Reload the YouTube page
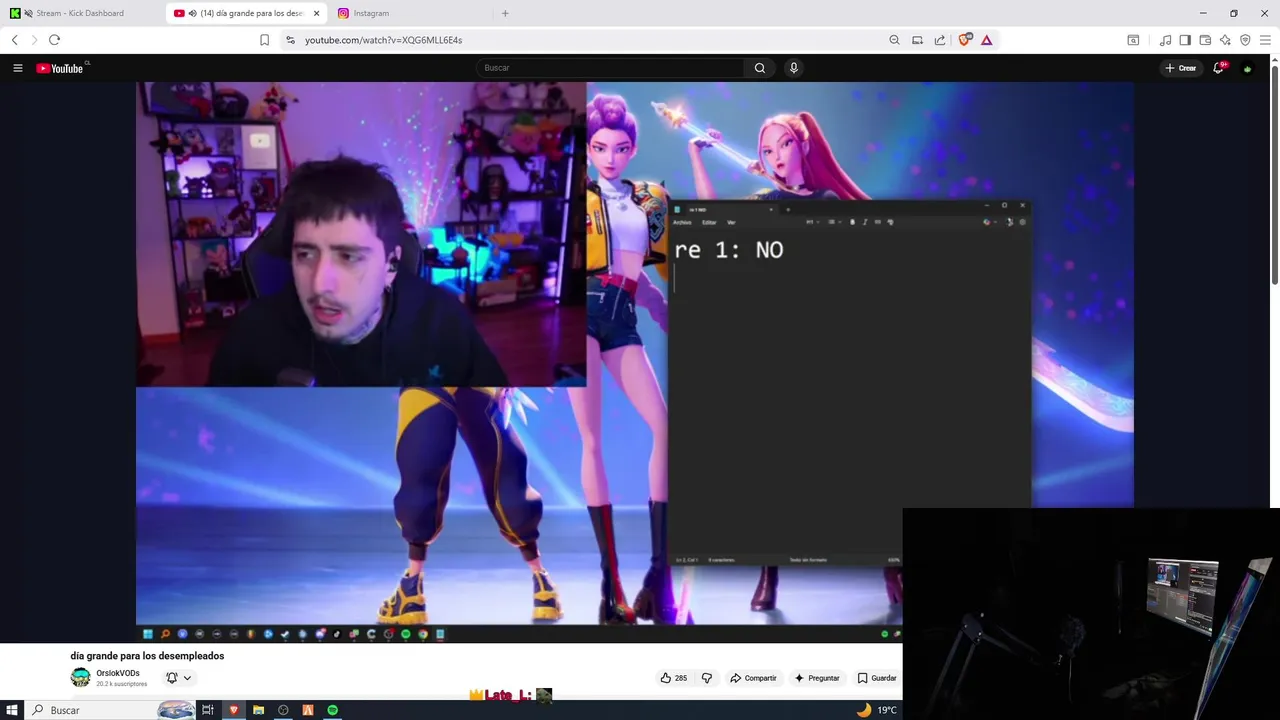The image size is (1280, 720). point(54,40)
